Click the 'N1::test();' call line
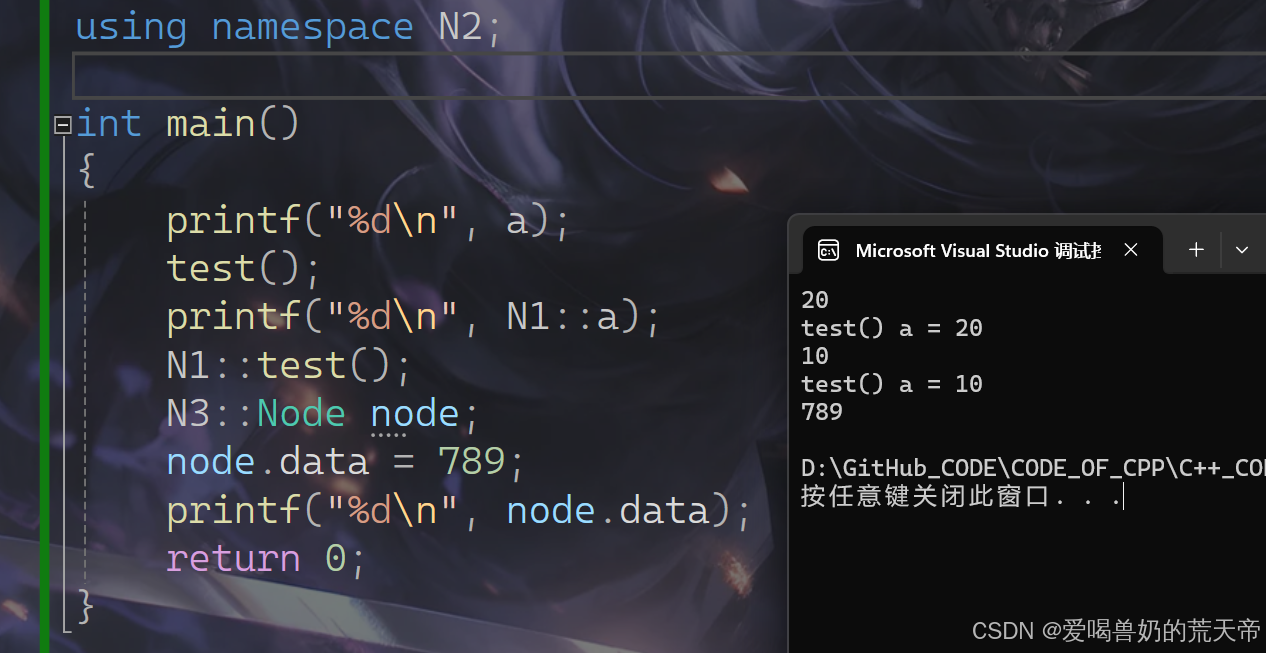Screen dimensions: 1266x653 coord(289,365)
